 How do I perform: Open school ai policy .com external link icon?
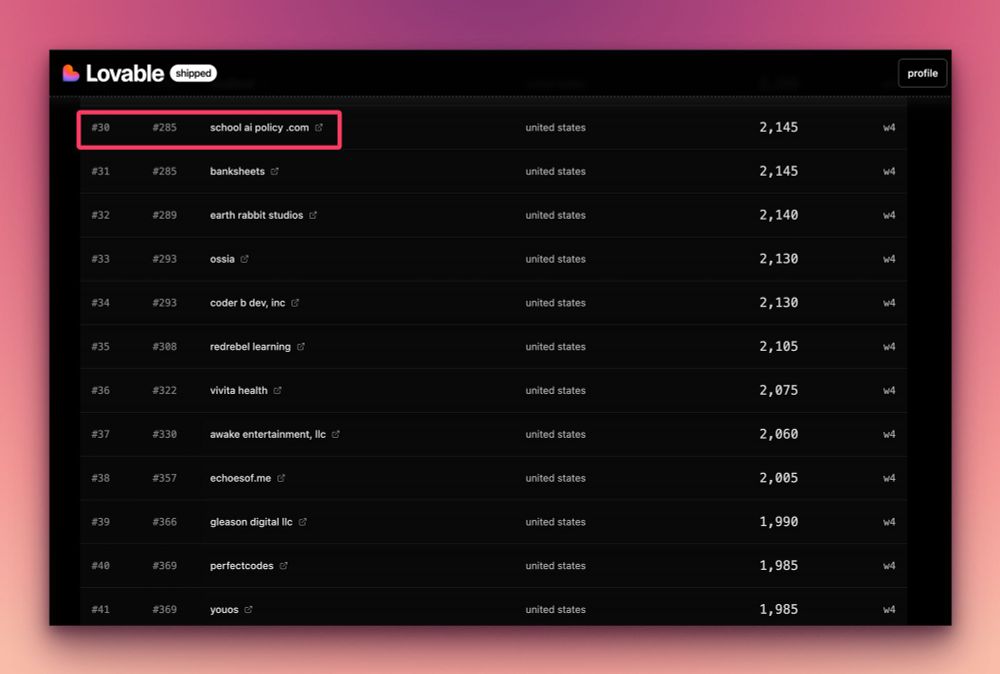(x=319, y=128)
